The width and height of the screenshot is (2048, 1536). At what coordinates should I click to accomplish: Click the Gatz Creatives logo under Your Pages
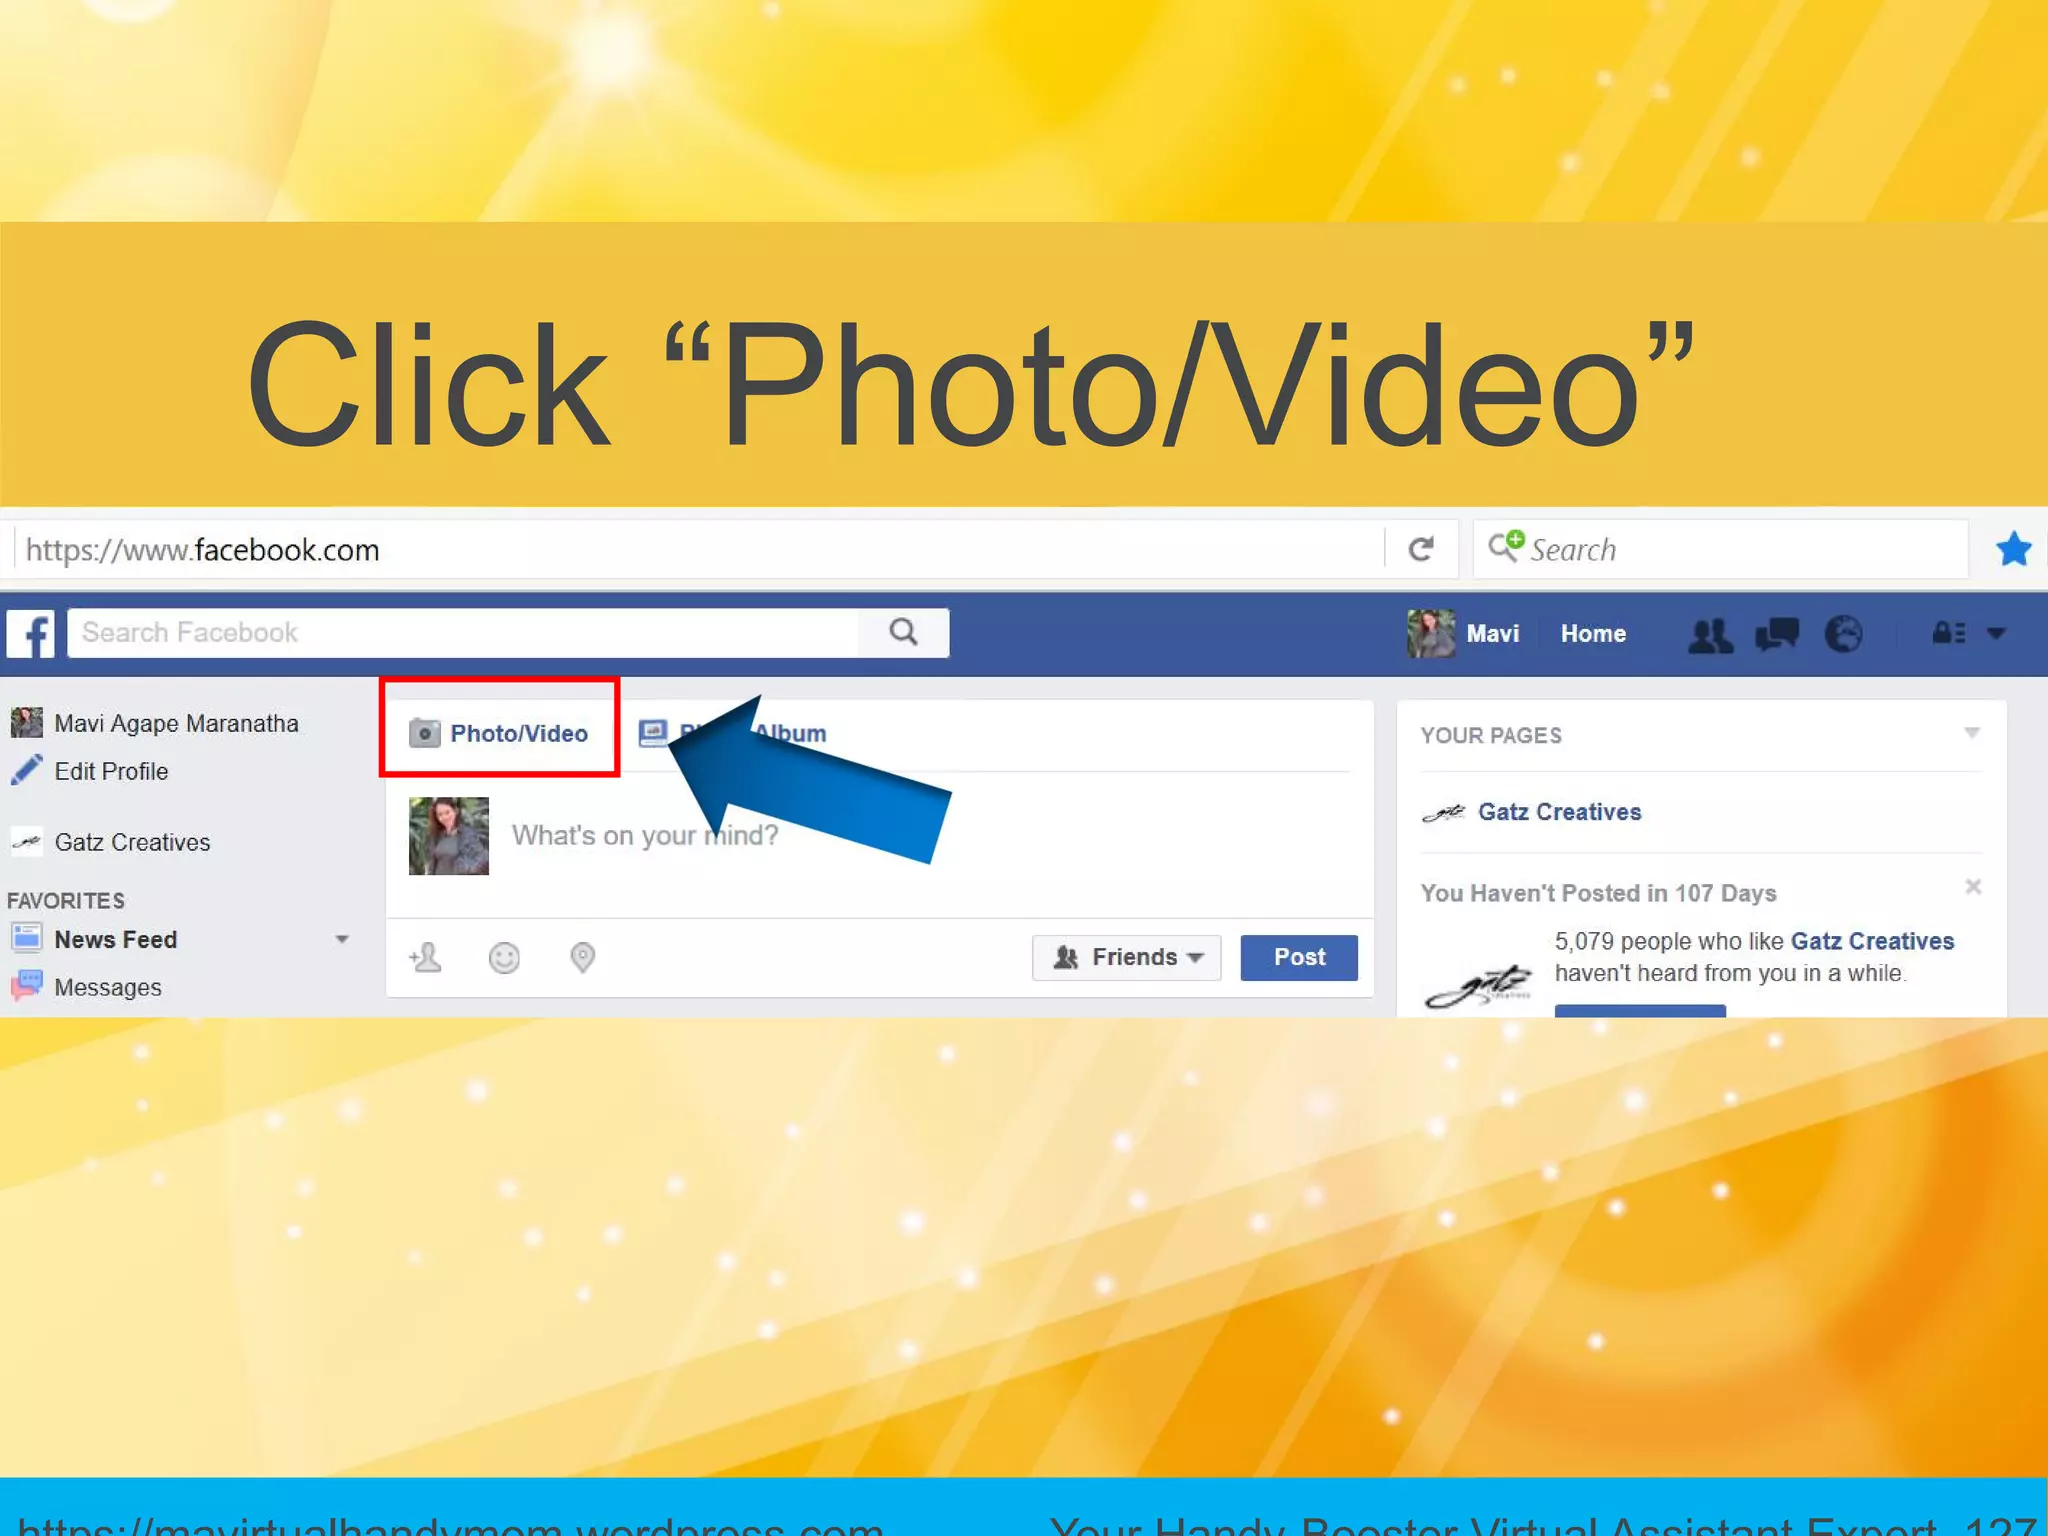tap(1444, 812)
